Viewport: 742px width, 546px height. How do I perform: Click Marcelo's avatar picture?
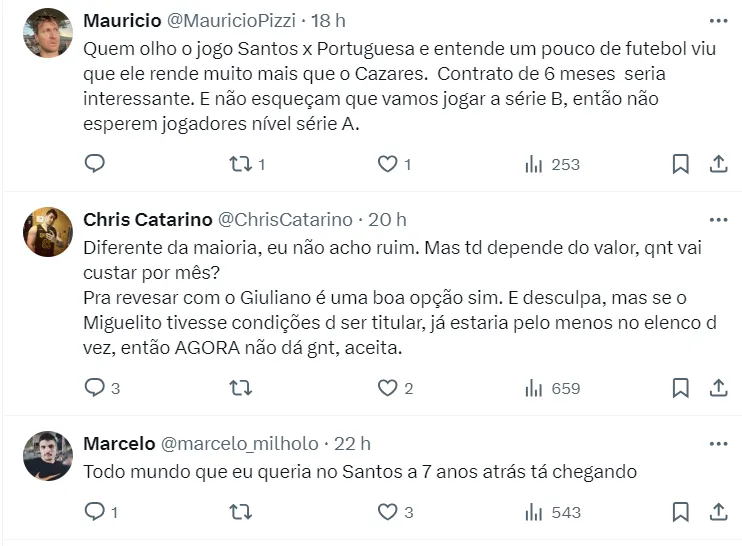tap(47, 456)
